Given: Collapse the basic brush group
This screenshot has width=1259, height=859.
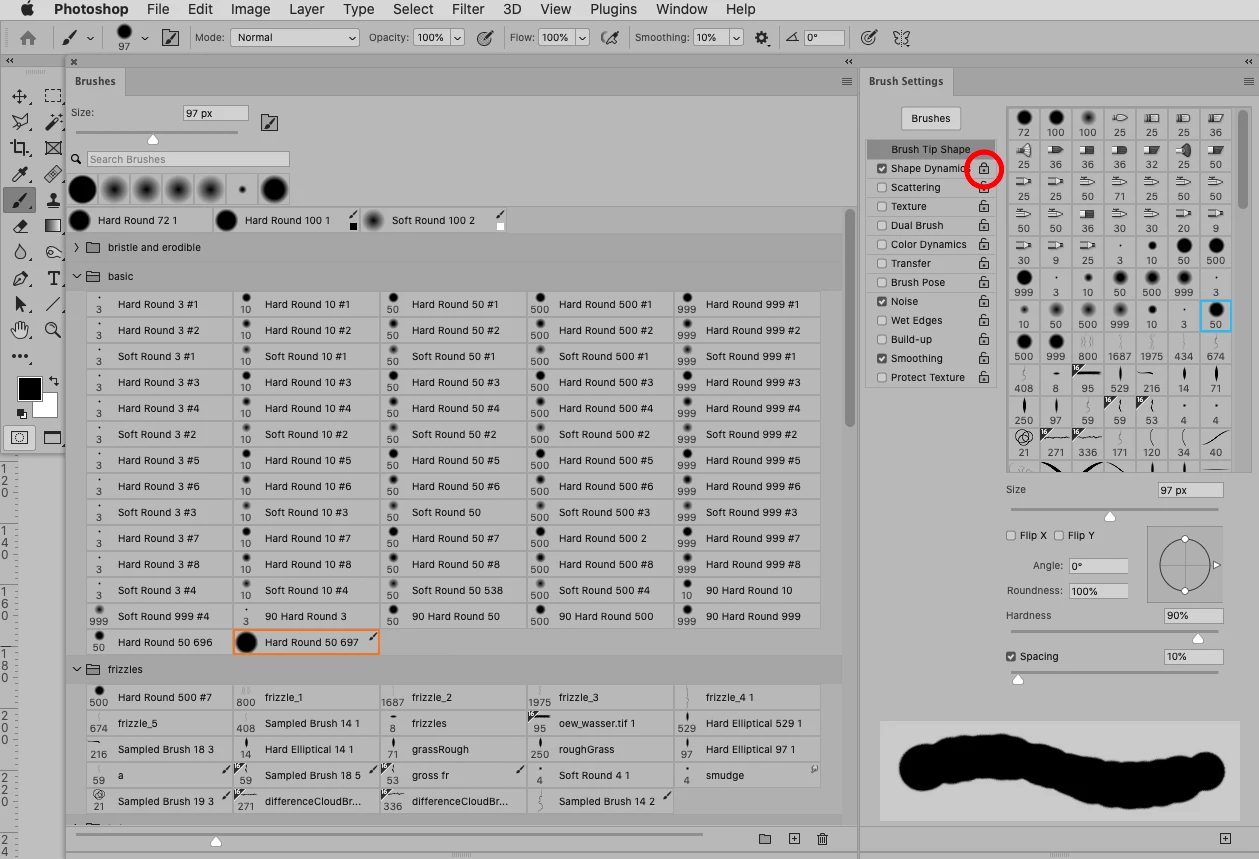Looking at the screenshot, I should point(77,277).
